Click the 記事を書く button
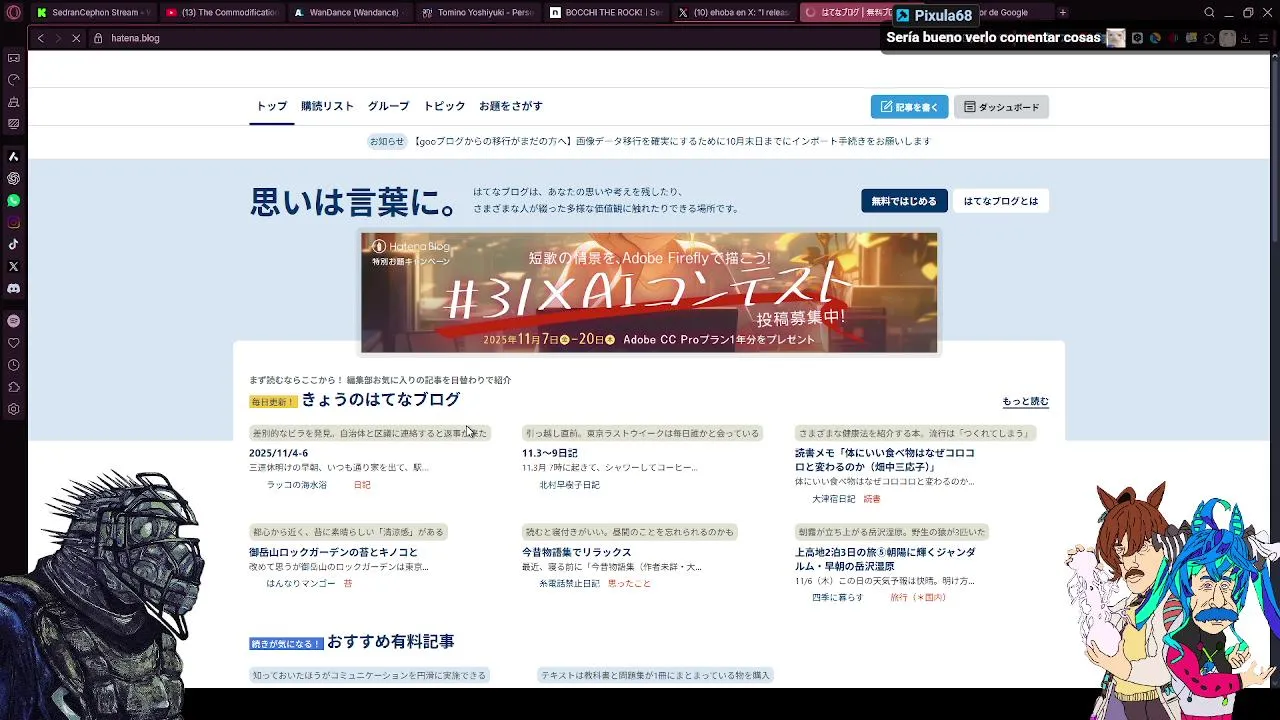Screen dimensions: 1280x720 [909, 107]
